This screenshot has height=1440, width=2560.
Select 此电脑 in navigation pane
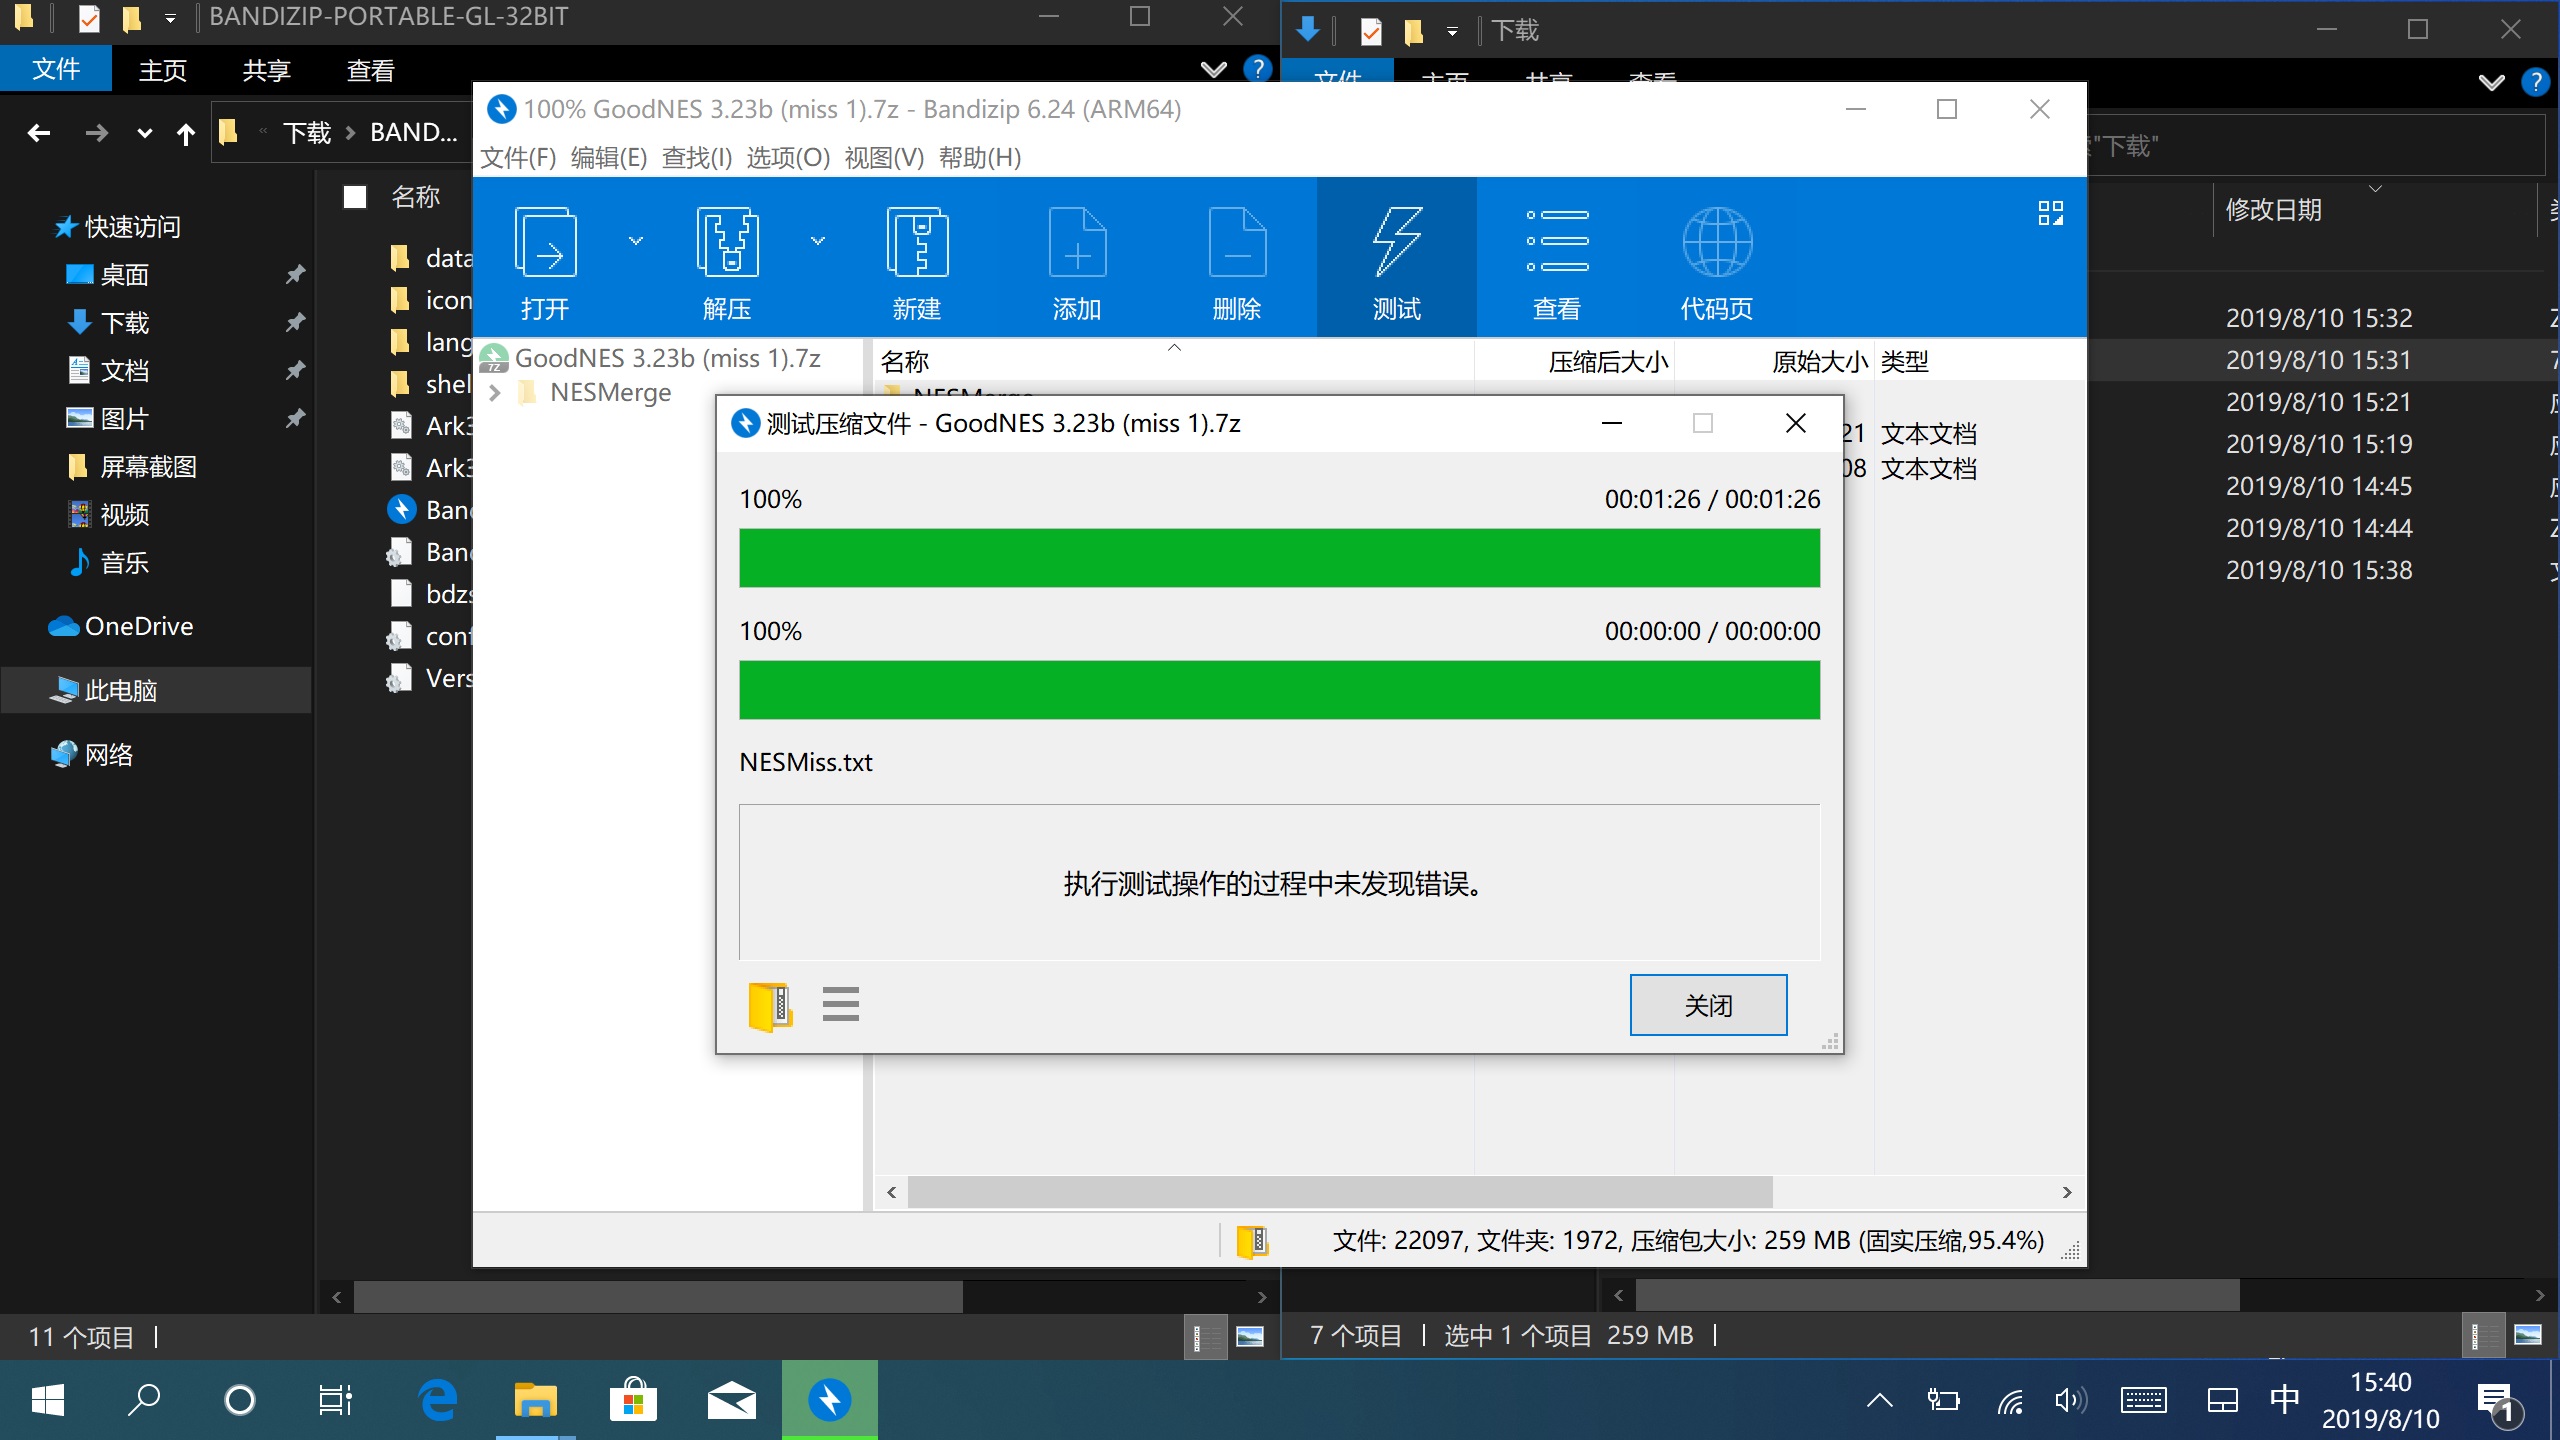(x=155, y=690)
